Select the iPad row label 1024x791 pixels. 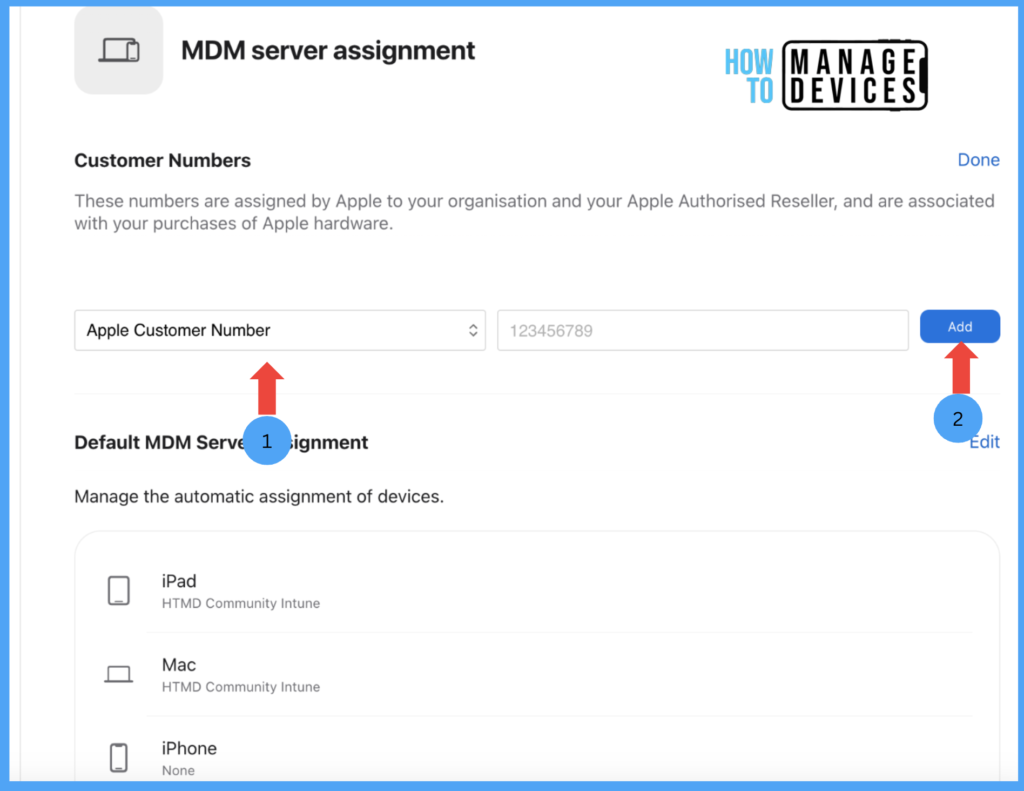point(179,581)
